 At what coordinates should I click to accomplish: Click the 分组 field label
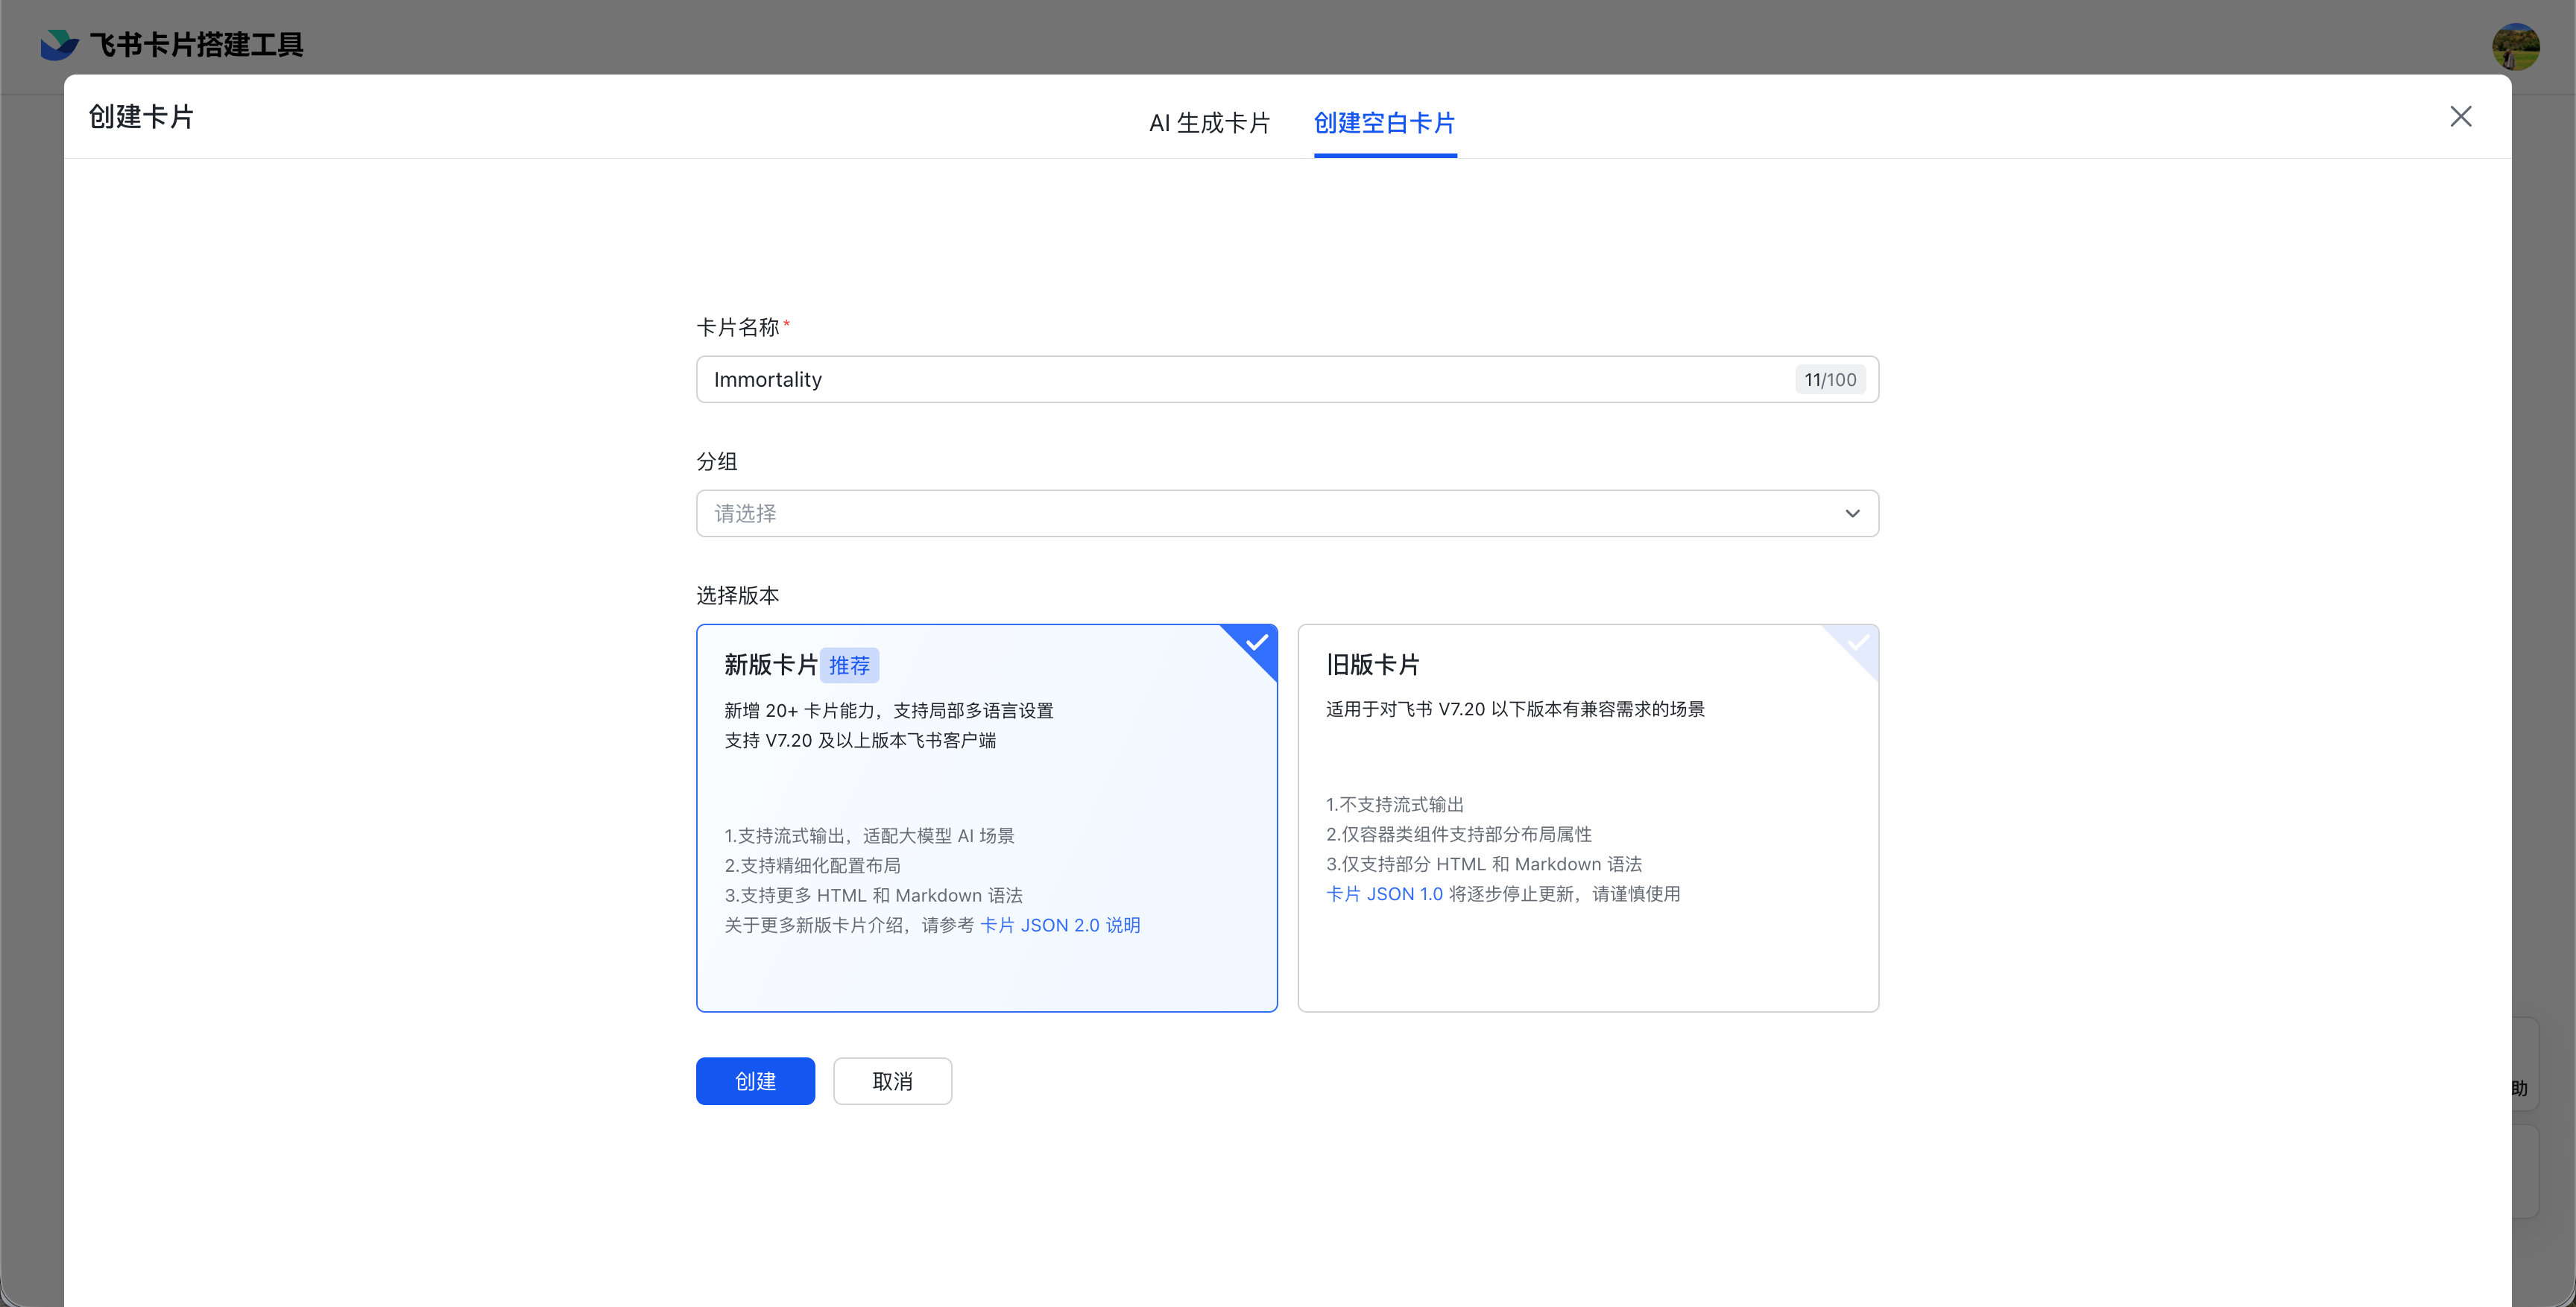pos(717,461)
